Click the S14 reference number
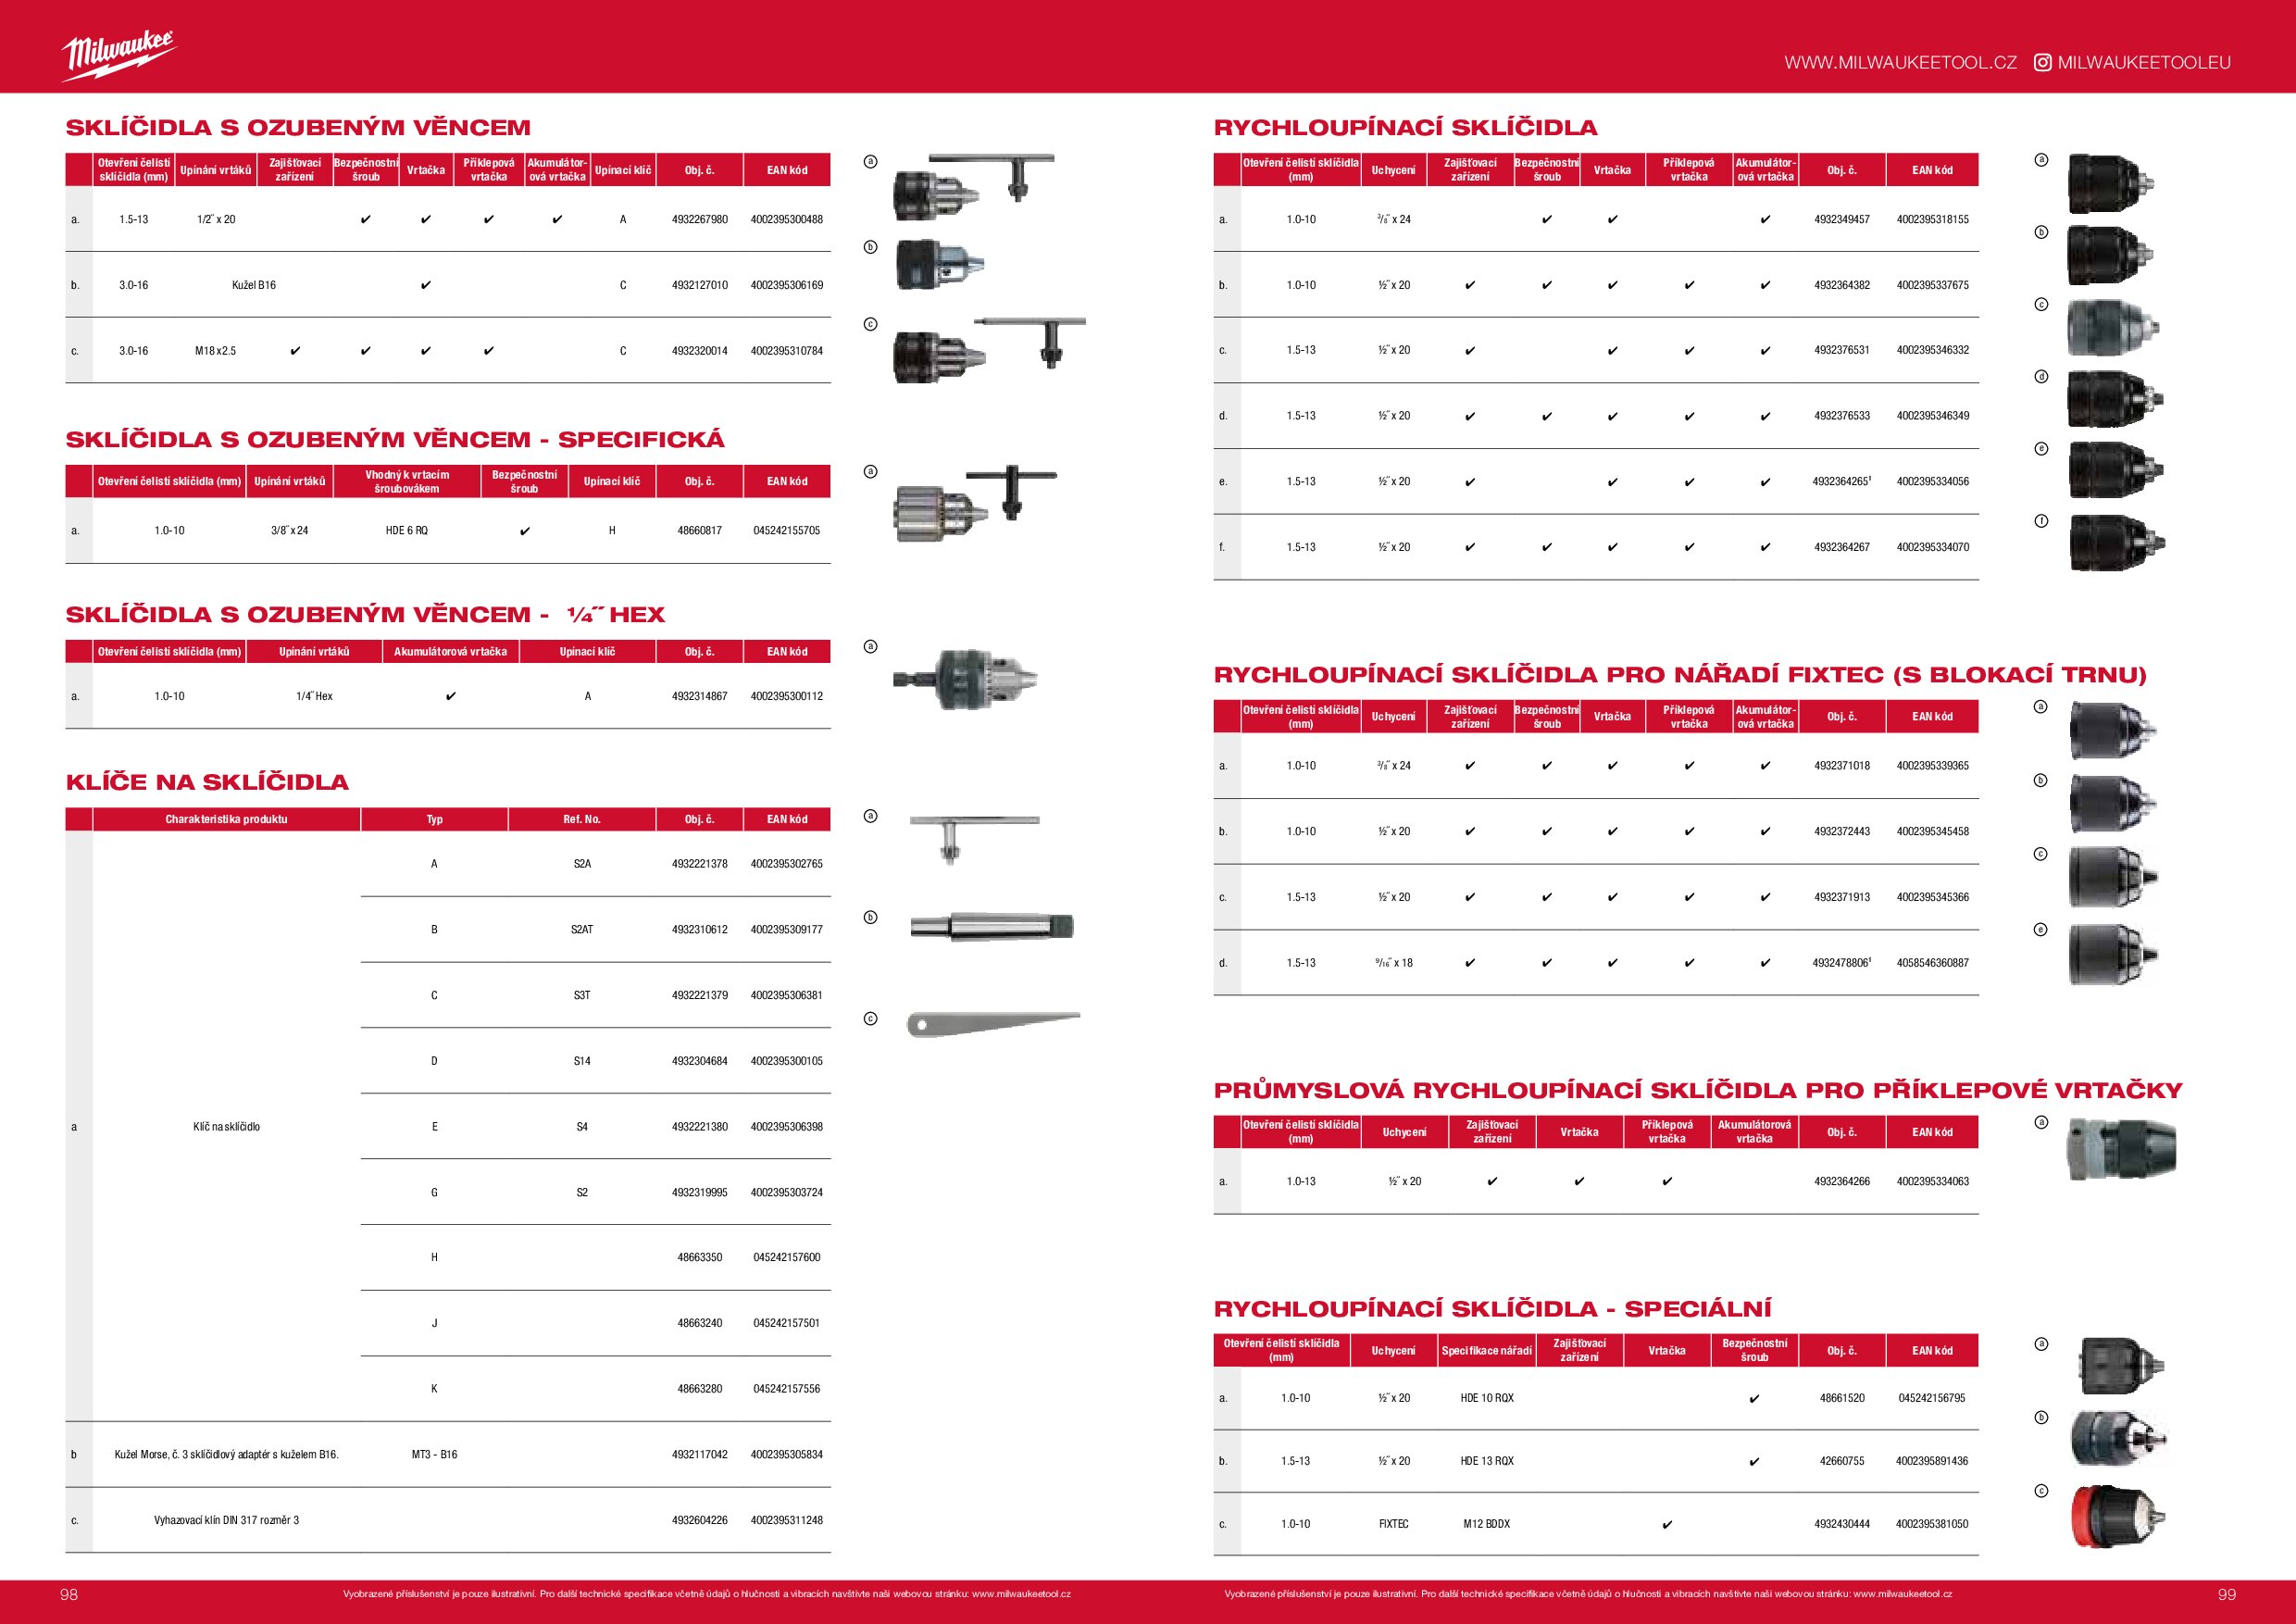 tap(582, 1061)
